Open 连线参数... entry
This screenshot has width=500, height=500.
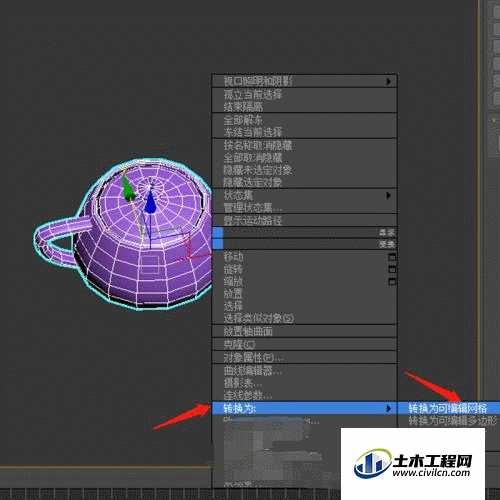[x=304, y=395]
